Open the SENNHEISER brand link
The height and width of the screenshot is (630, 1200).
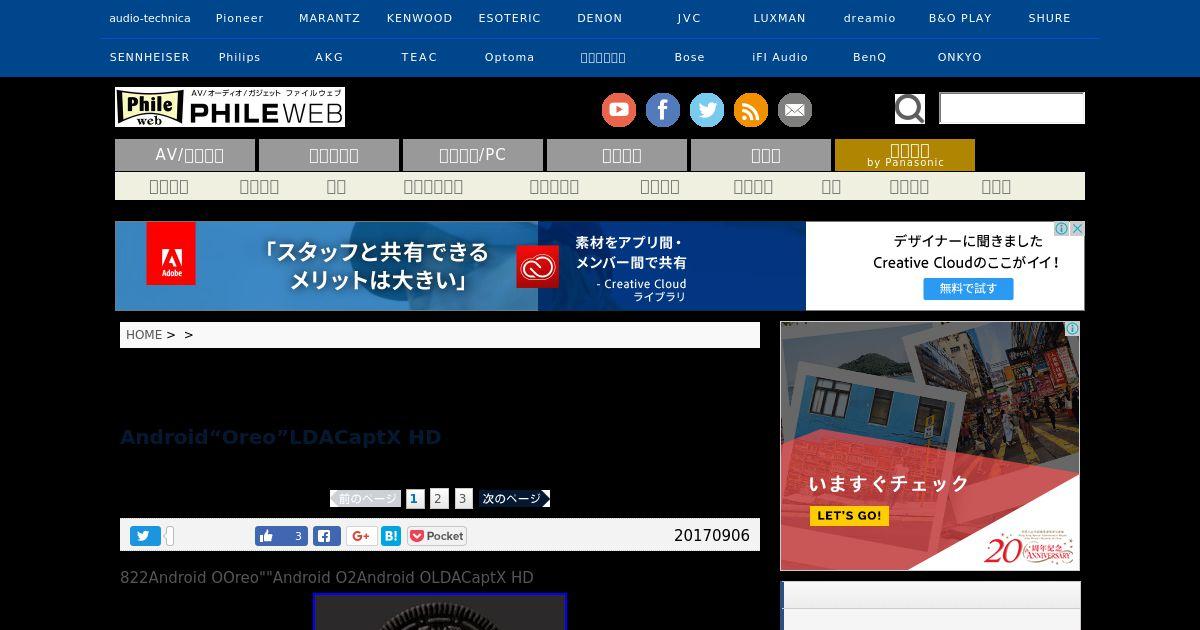(x=150, y=57)
